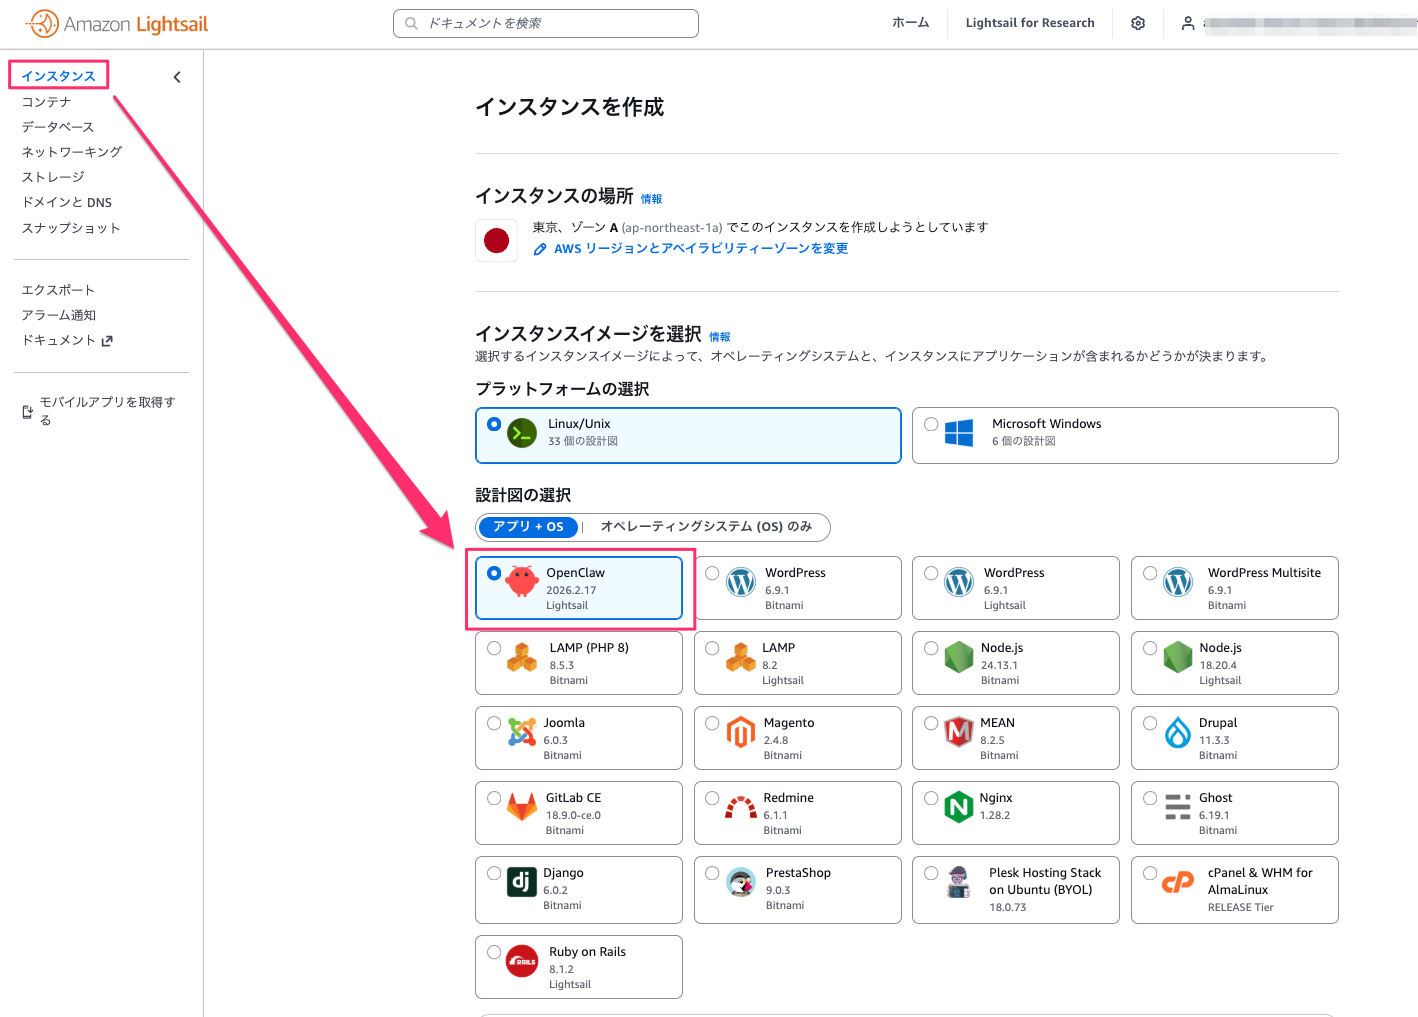This screenshot has width=1418, height=1017.
Task: Click AWS リージョンとアベイラビリティーゾーンを変更 link
Action: click(700, 249)
